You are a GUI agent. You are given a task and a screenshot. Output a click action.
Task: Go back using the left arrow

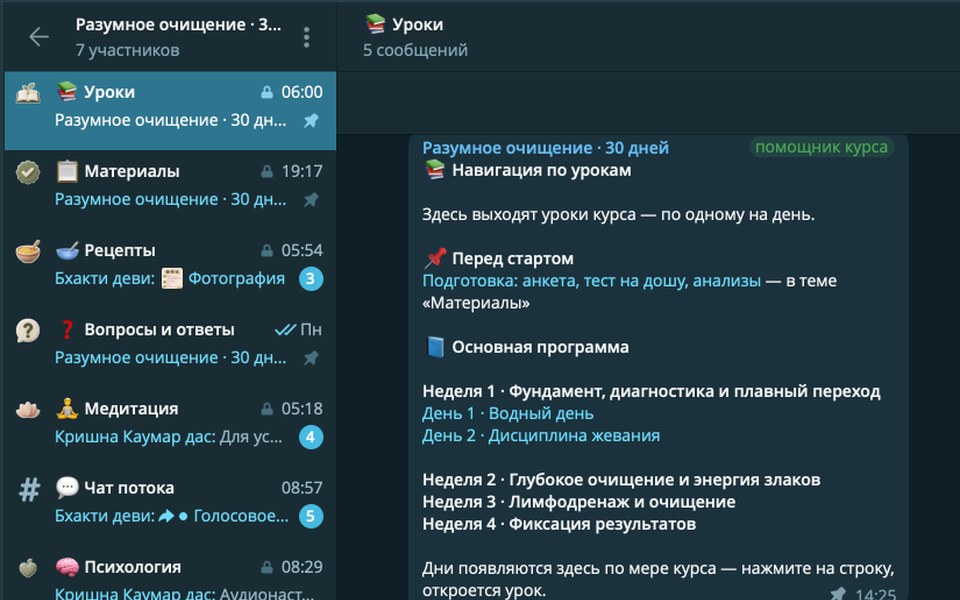click(x=39, y=37)
